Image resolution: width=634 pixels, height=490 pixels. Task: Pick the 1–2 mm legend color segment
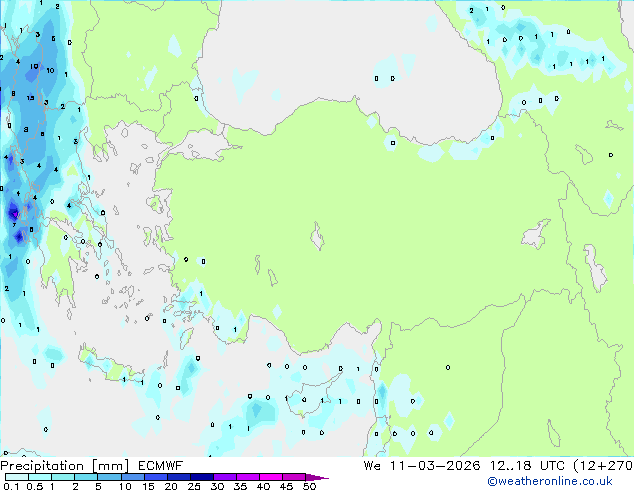click(63, 477)
